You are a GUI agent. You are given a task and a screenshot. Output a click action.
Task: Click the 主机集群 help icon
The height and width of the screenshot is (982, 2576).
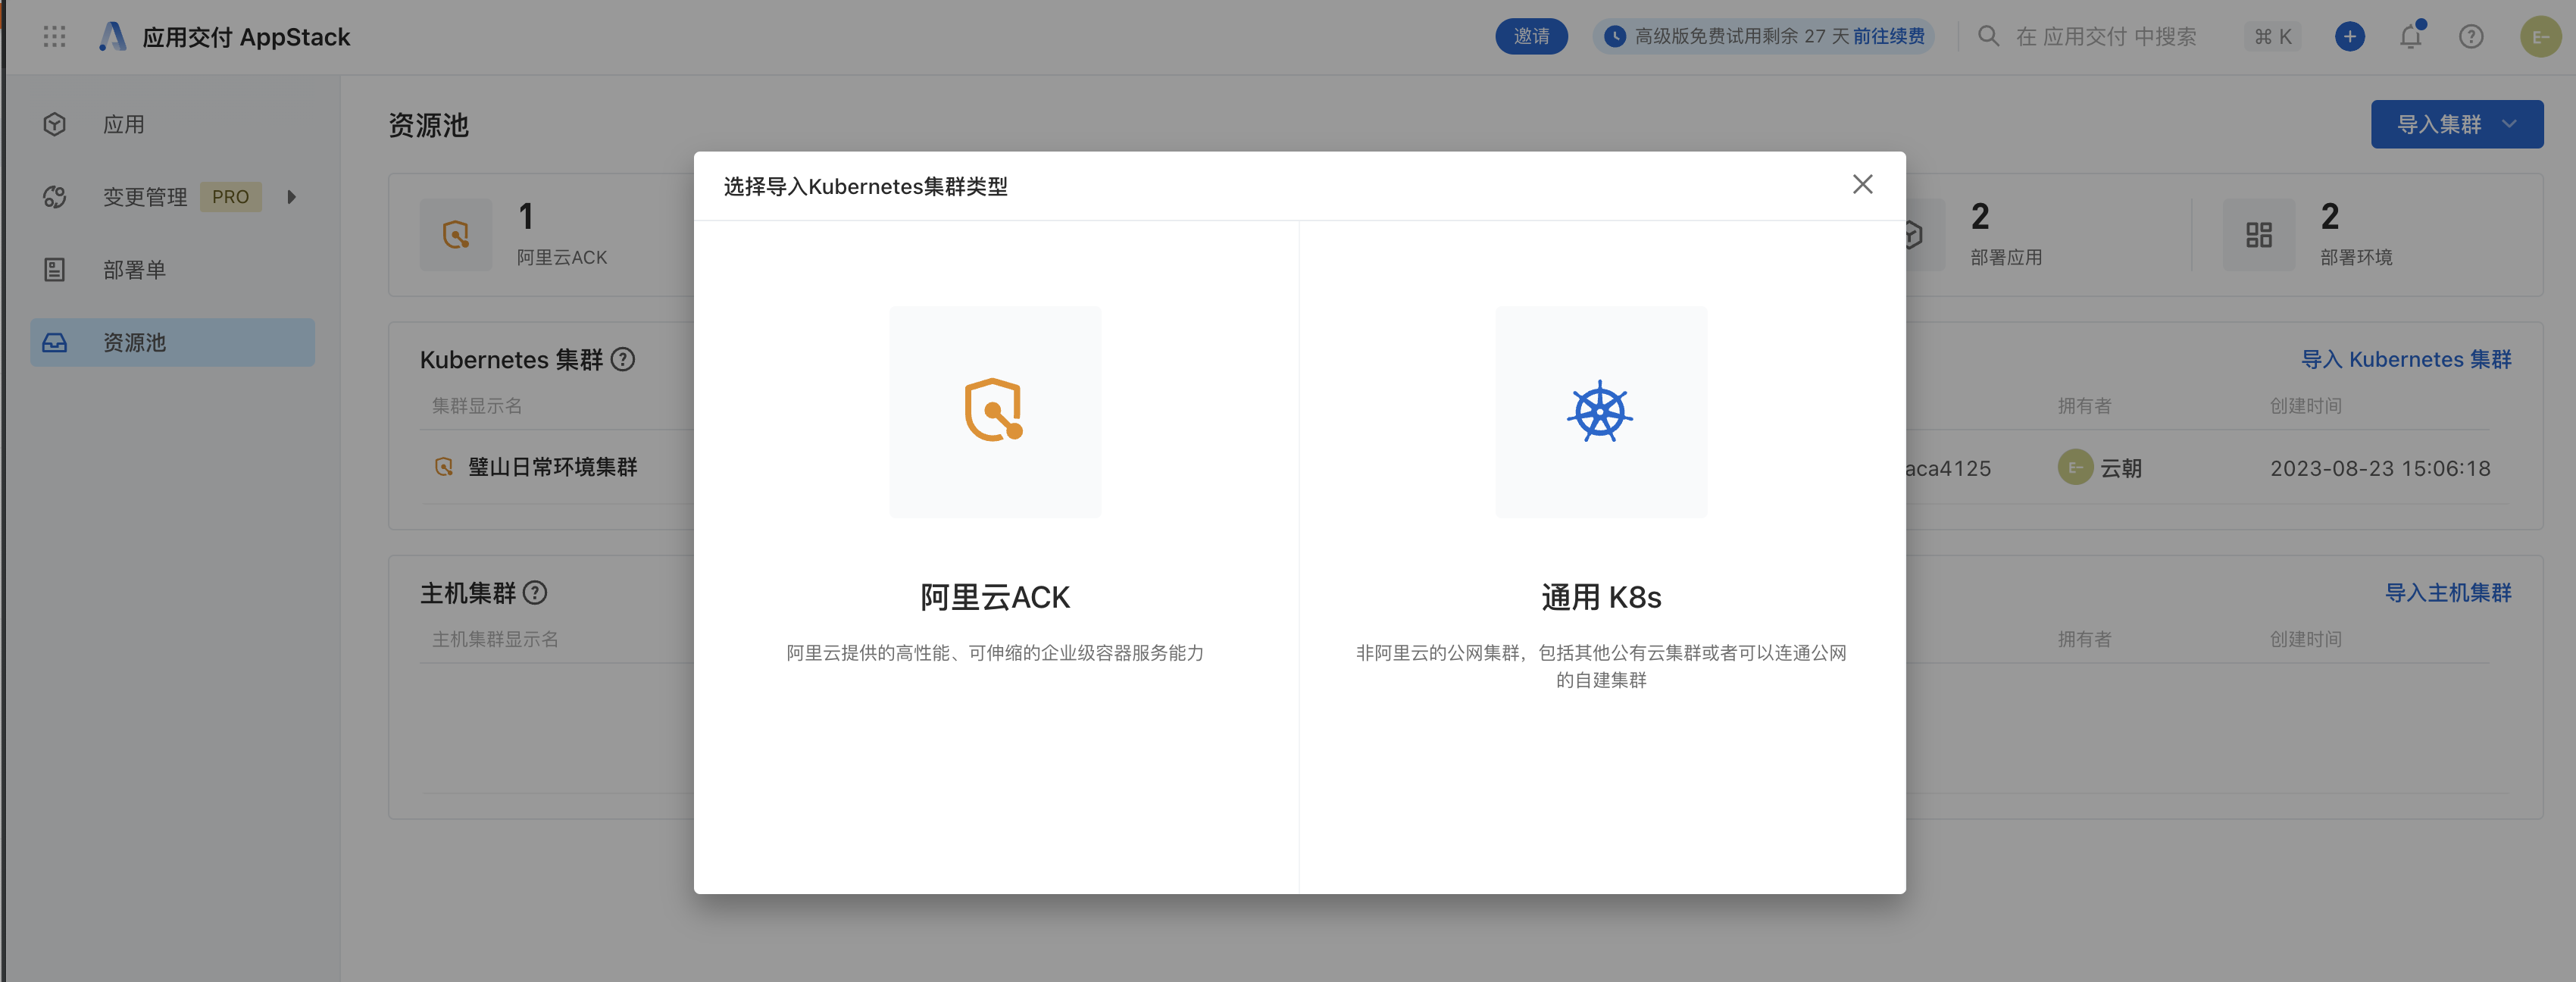pos(536,593)
